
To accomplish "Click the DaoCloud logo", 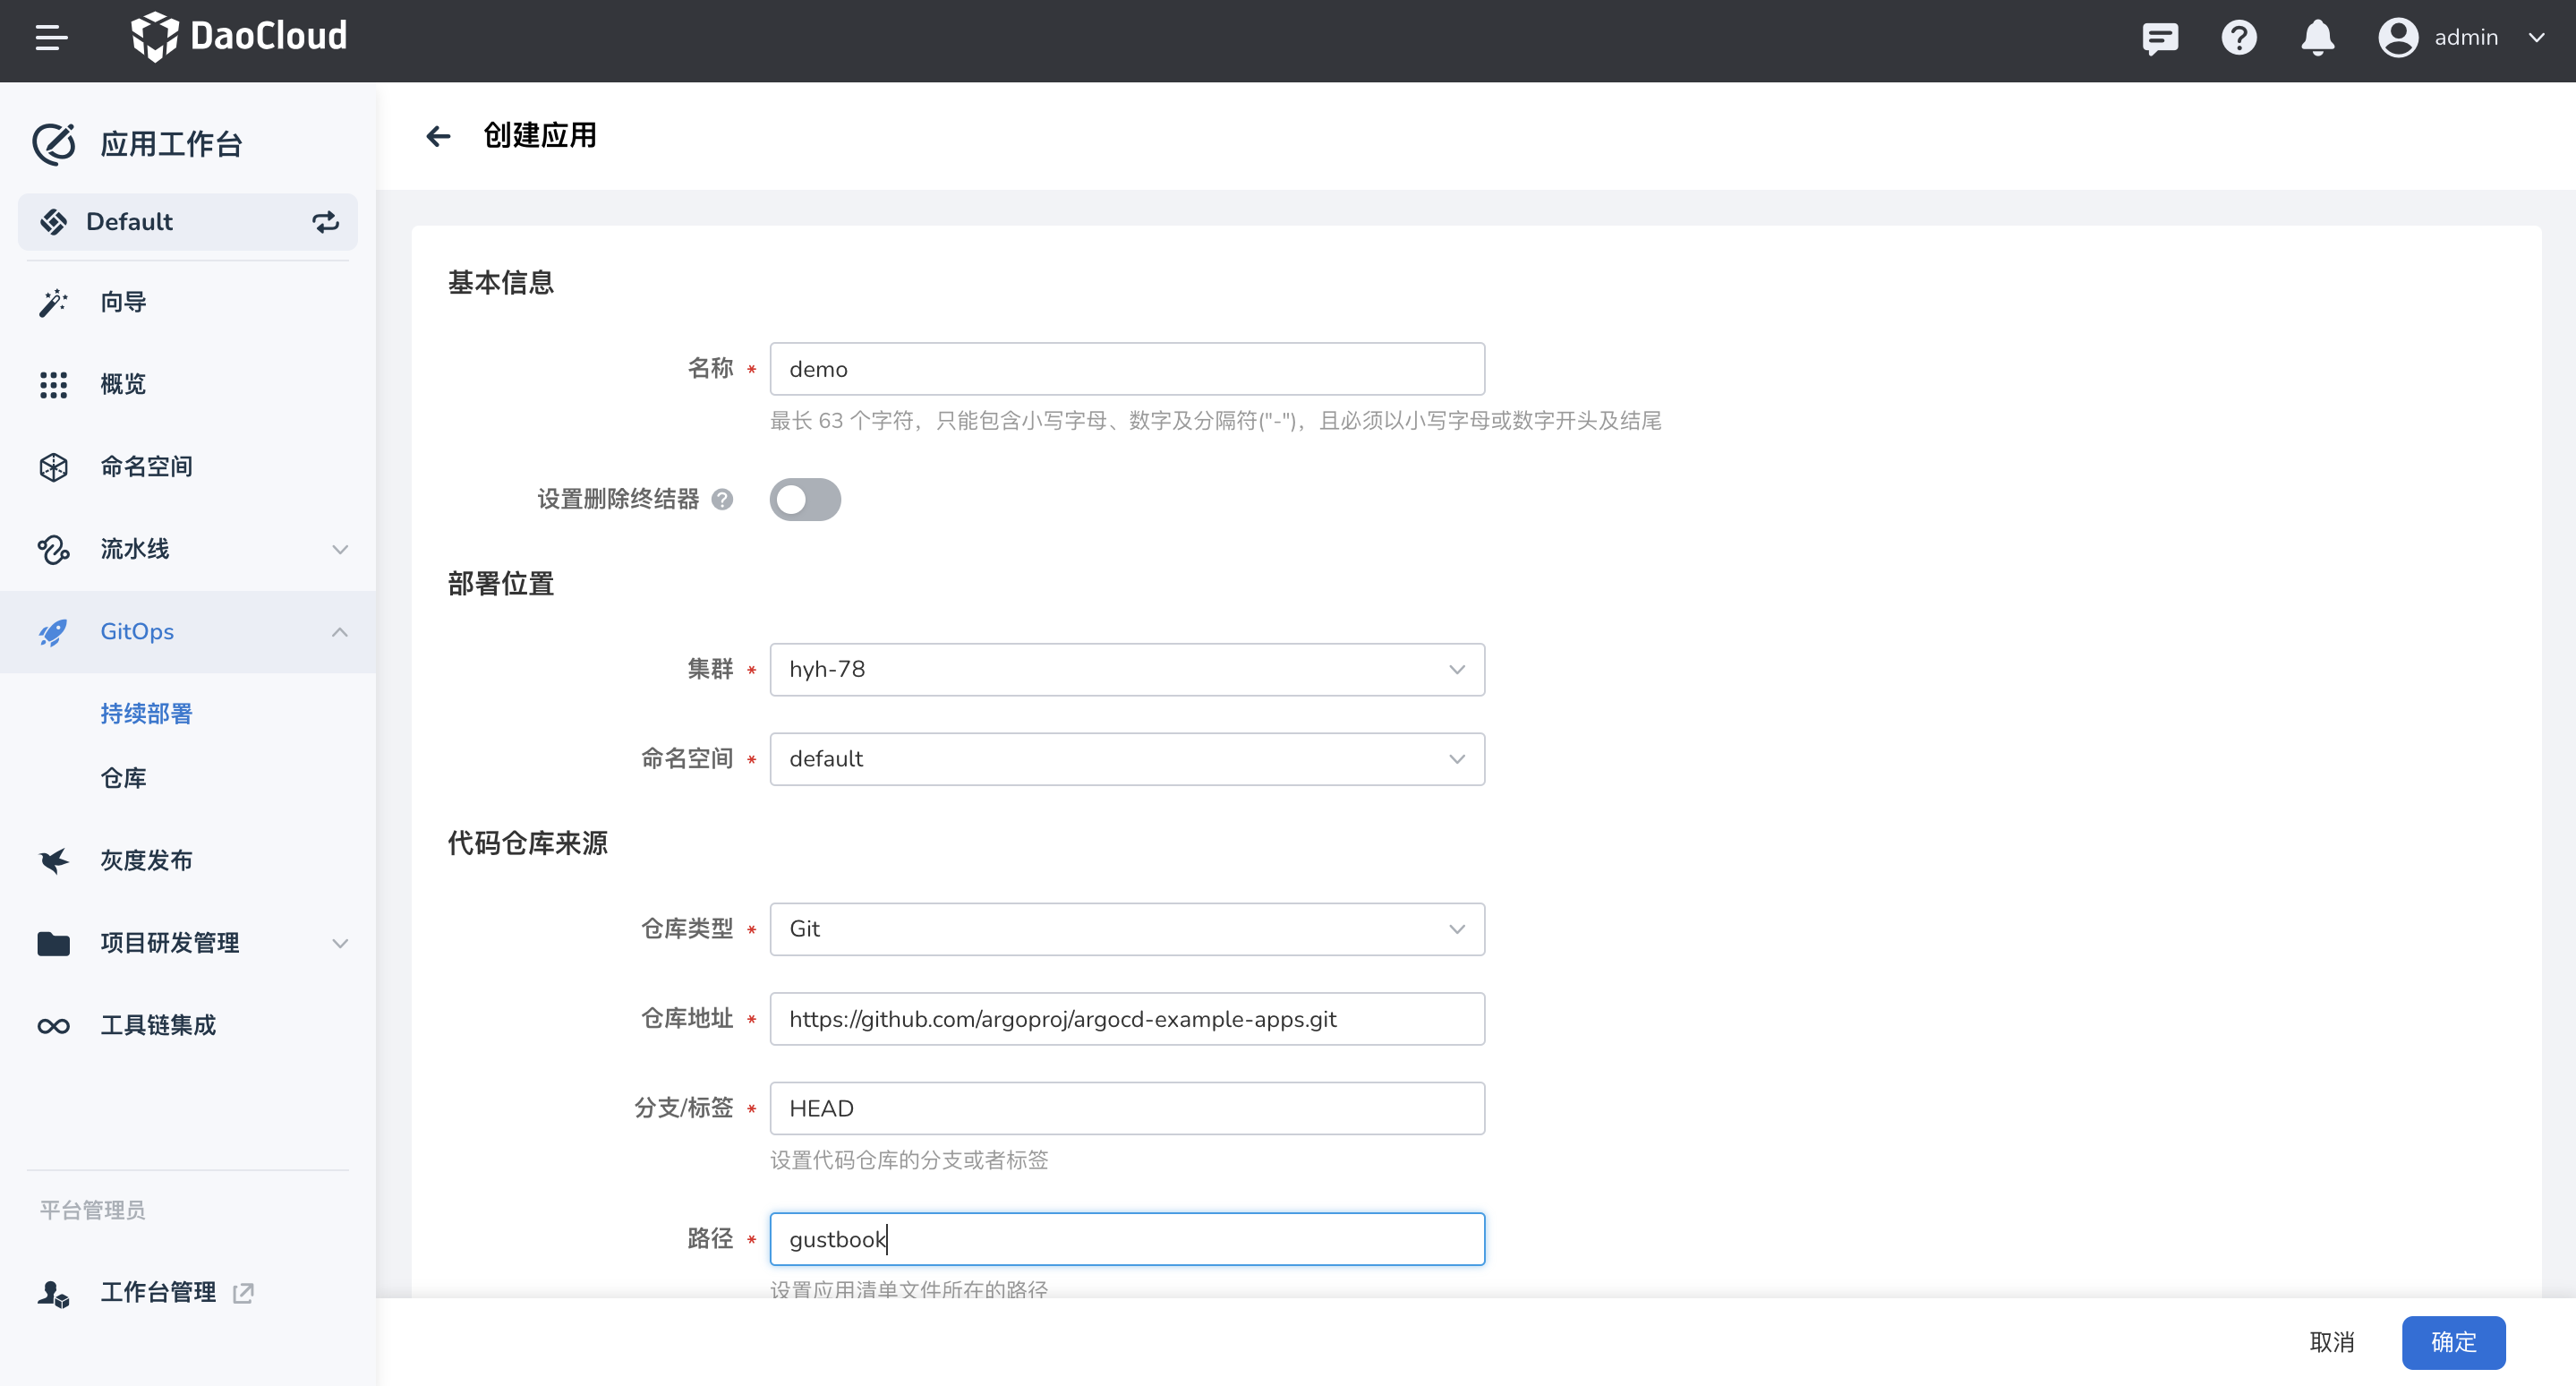I will (240, 37).
